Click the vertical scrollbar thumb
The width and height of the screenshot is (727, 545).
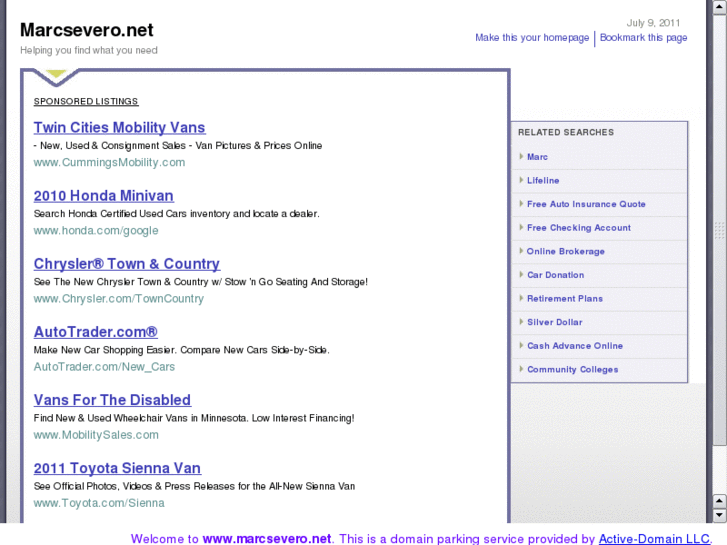point(719,230)
